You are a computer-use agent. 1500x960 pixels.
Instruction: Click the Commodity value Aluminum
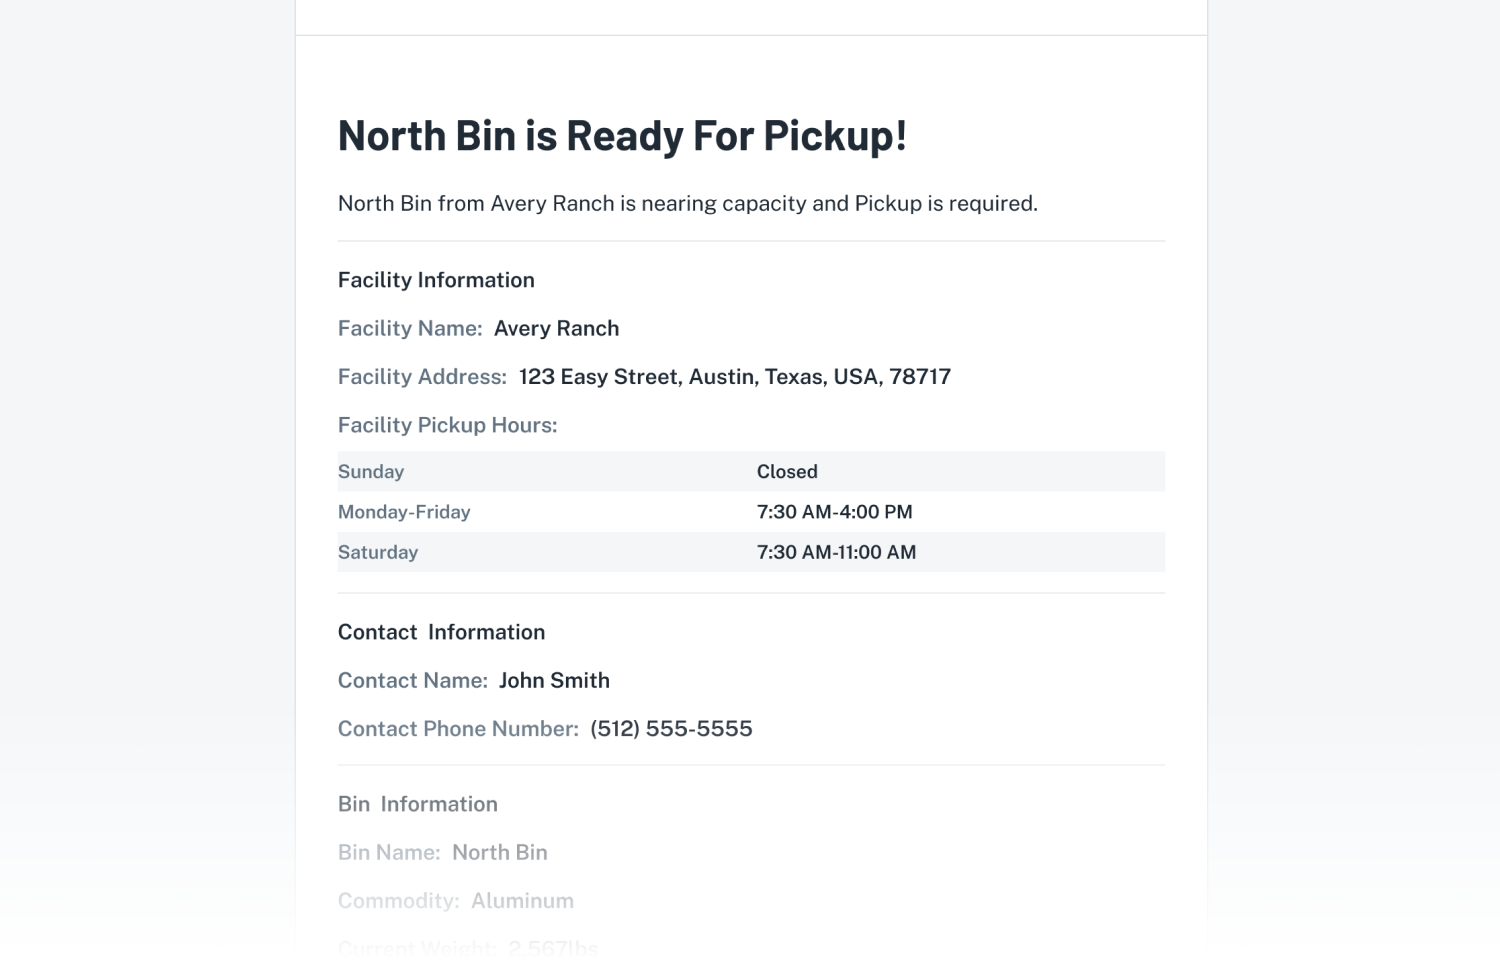(522, 901)
